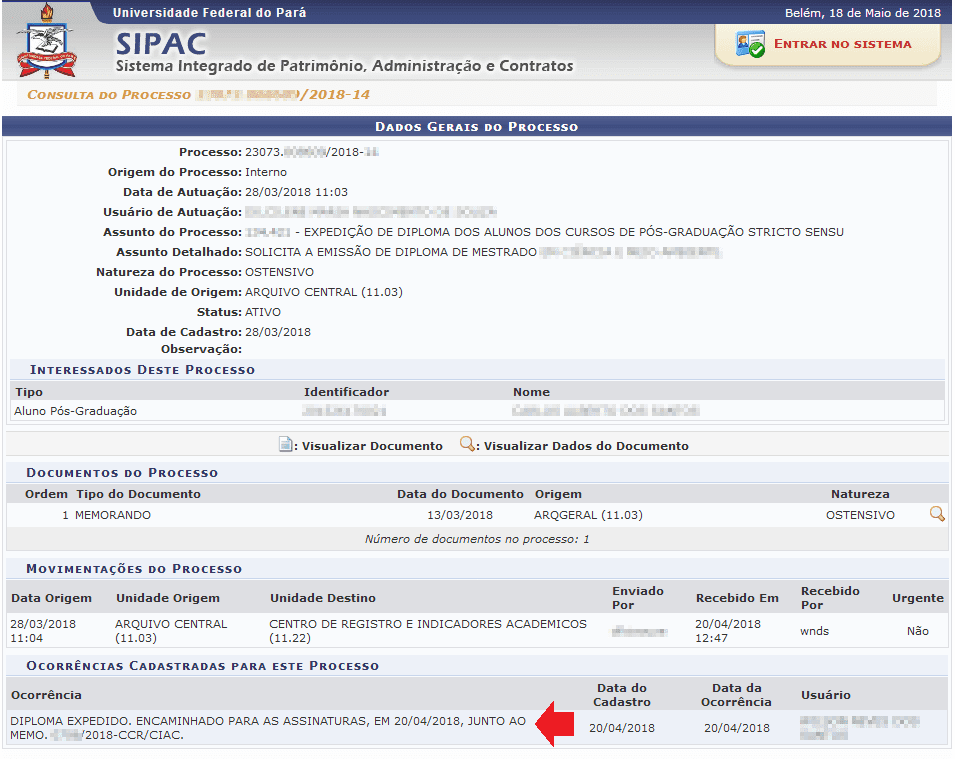Screen dimensions: 955x759
Task: Select the Dados Gerais do Processo header bar
Action: point(476,127)
